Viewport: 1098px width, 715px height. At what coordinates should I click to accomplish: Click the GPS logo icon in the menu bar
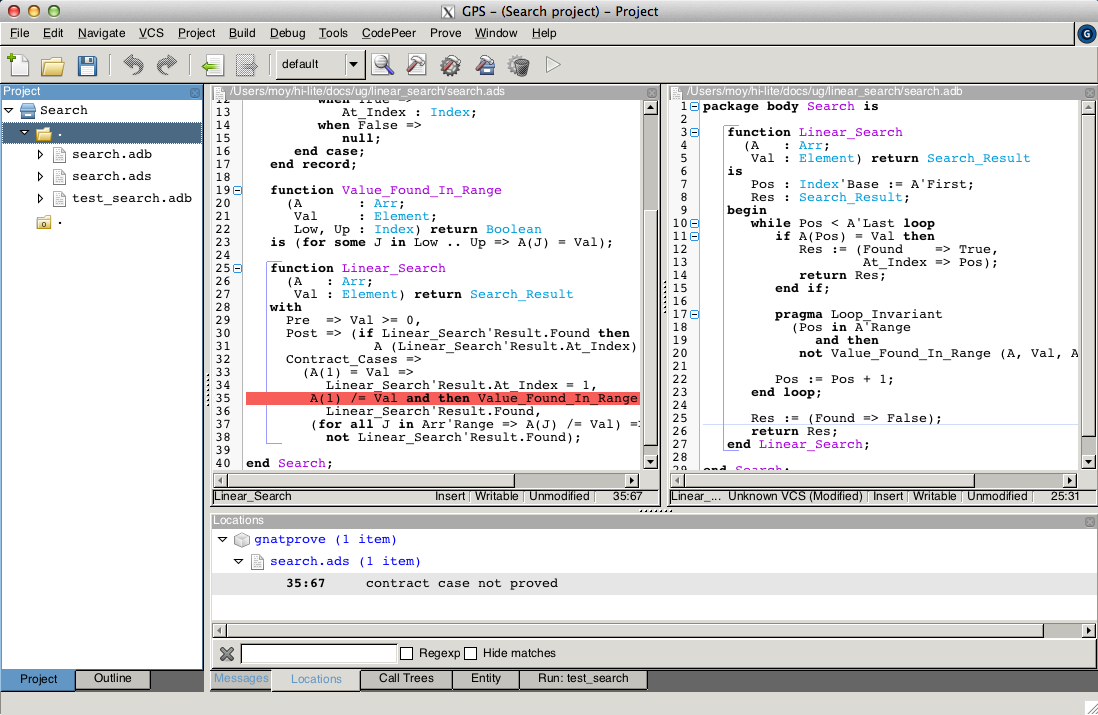(x=1087, y=34)
